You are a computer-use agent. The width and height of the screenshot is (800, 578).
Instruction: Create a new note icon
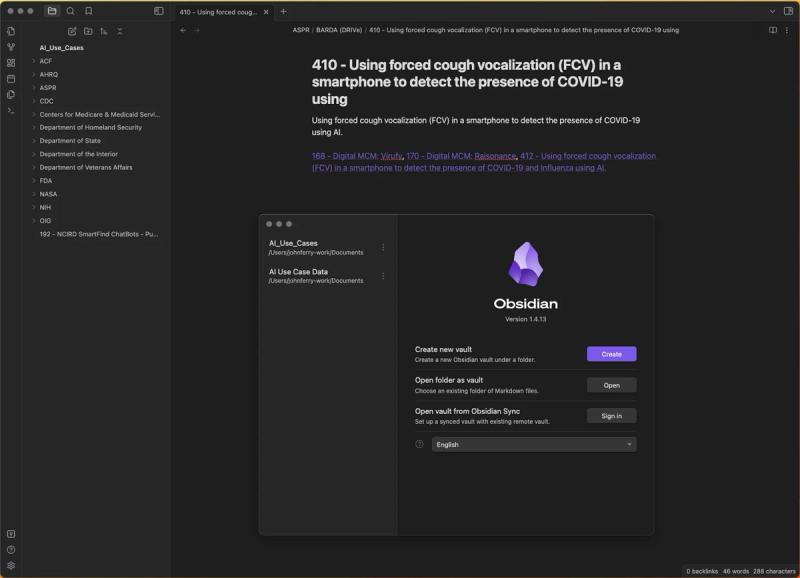72,31
